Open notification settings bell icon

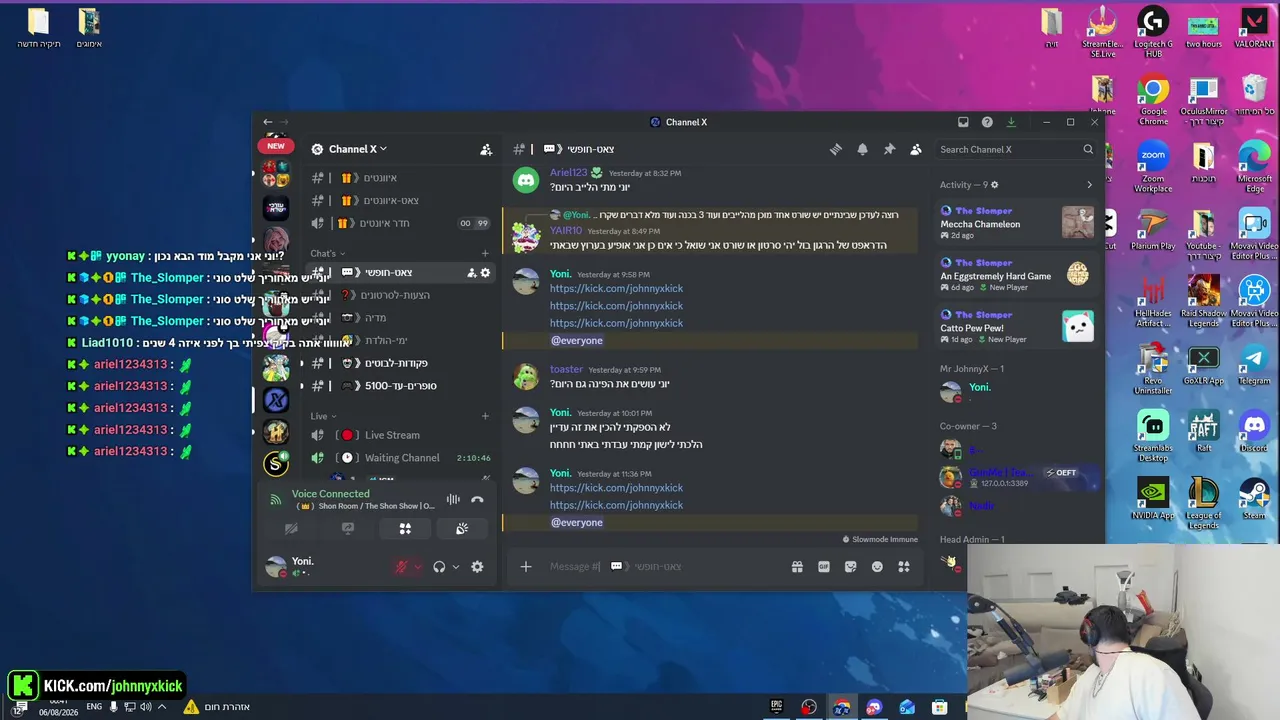[x=862, y=149]
